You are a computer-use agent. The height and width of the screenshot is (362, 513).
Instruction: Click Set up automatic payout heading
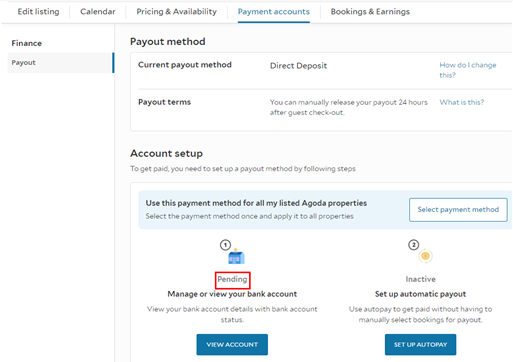[420, 294]
